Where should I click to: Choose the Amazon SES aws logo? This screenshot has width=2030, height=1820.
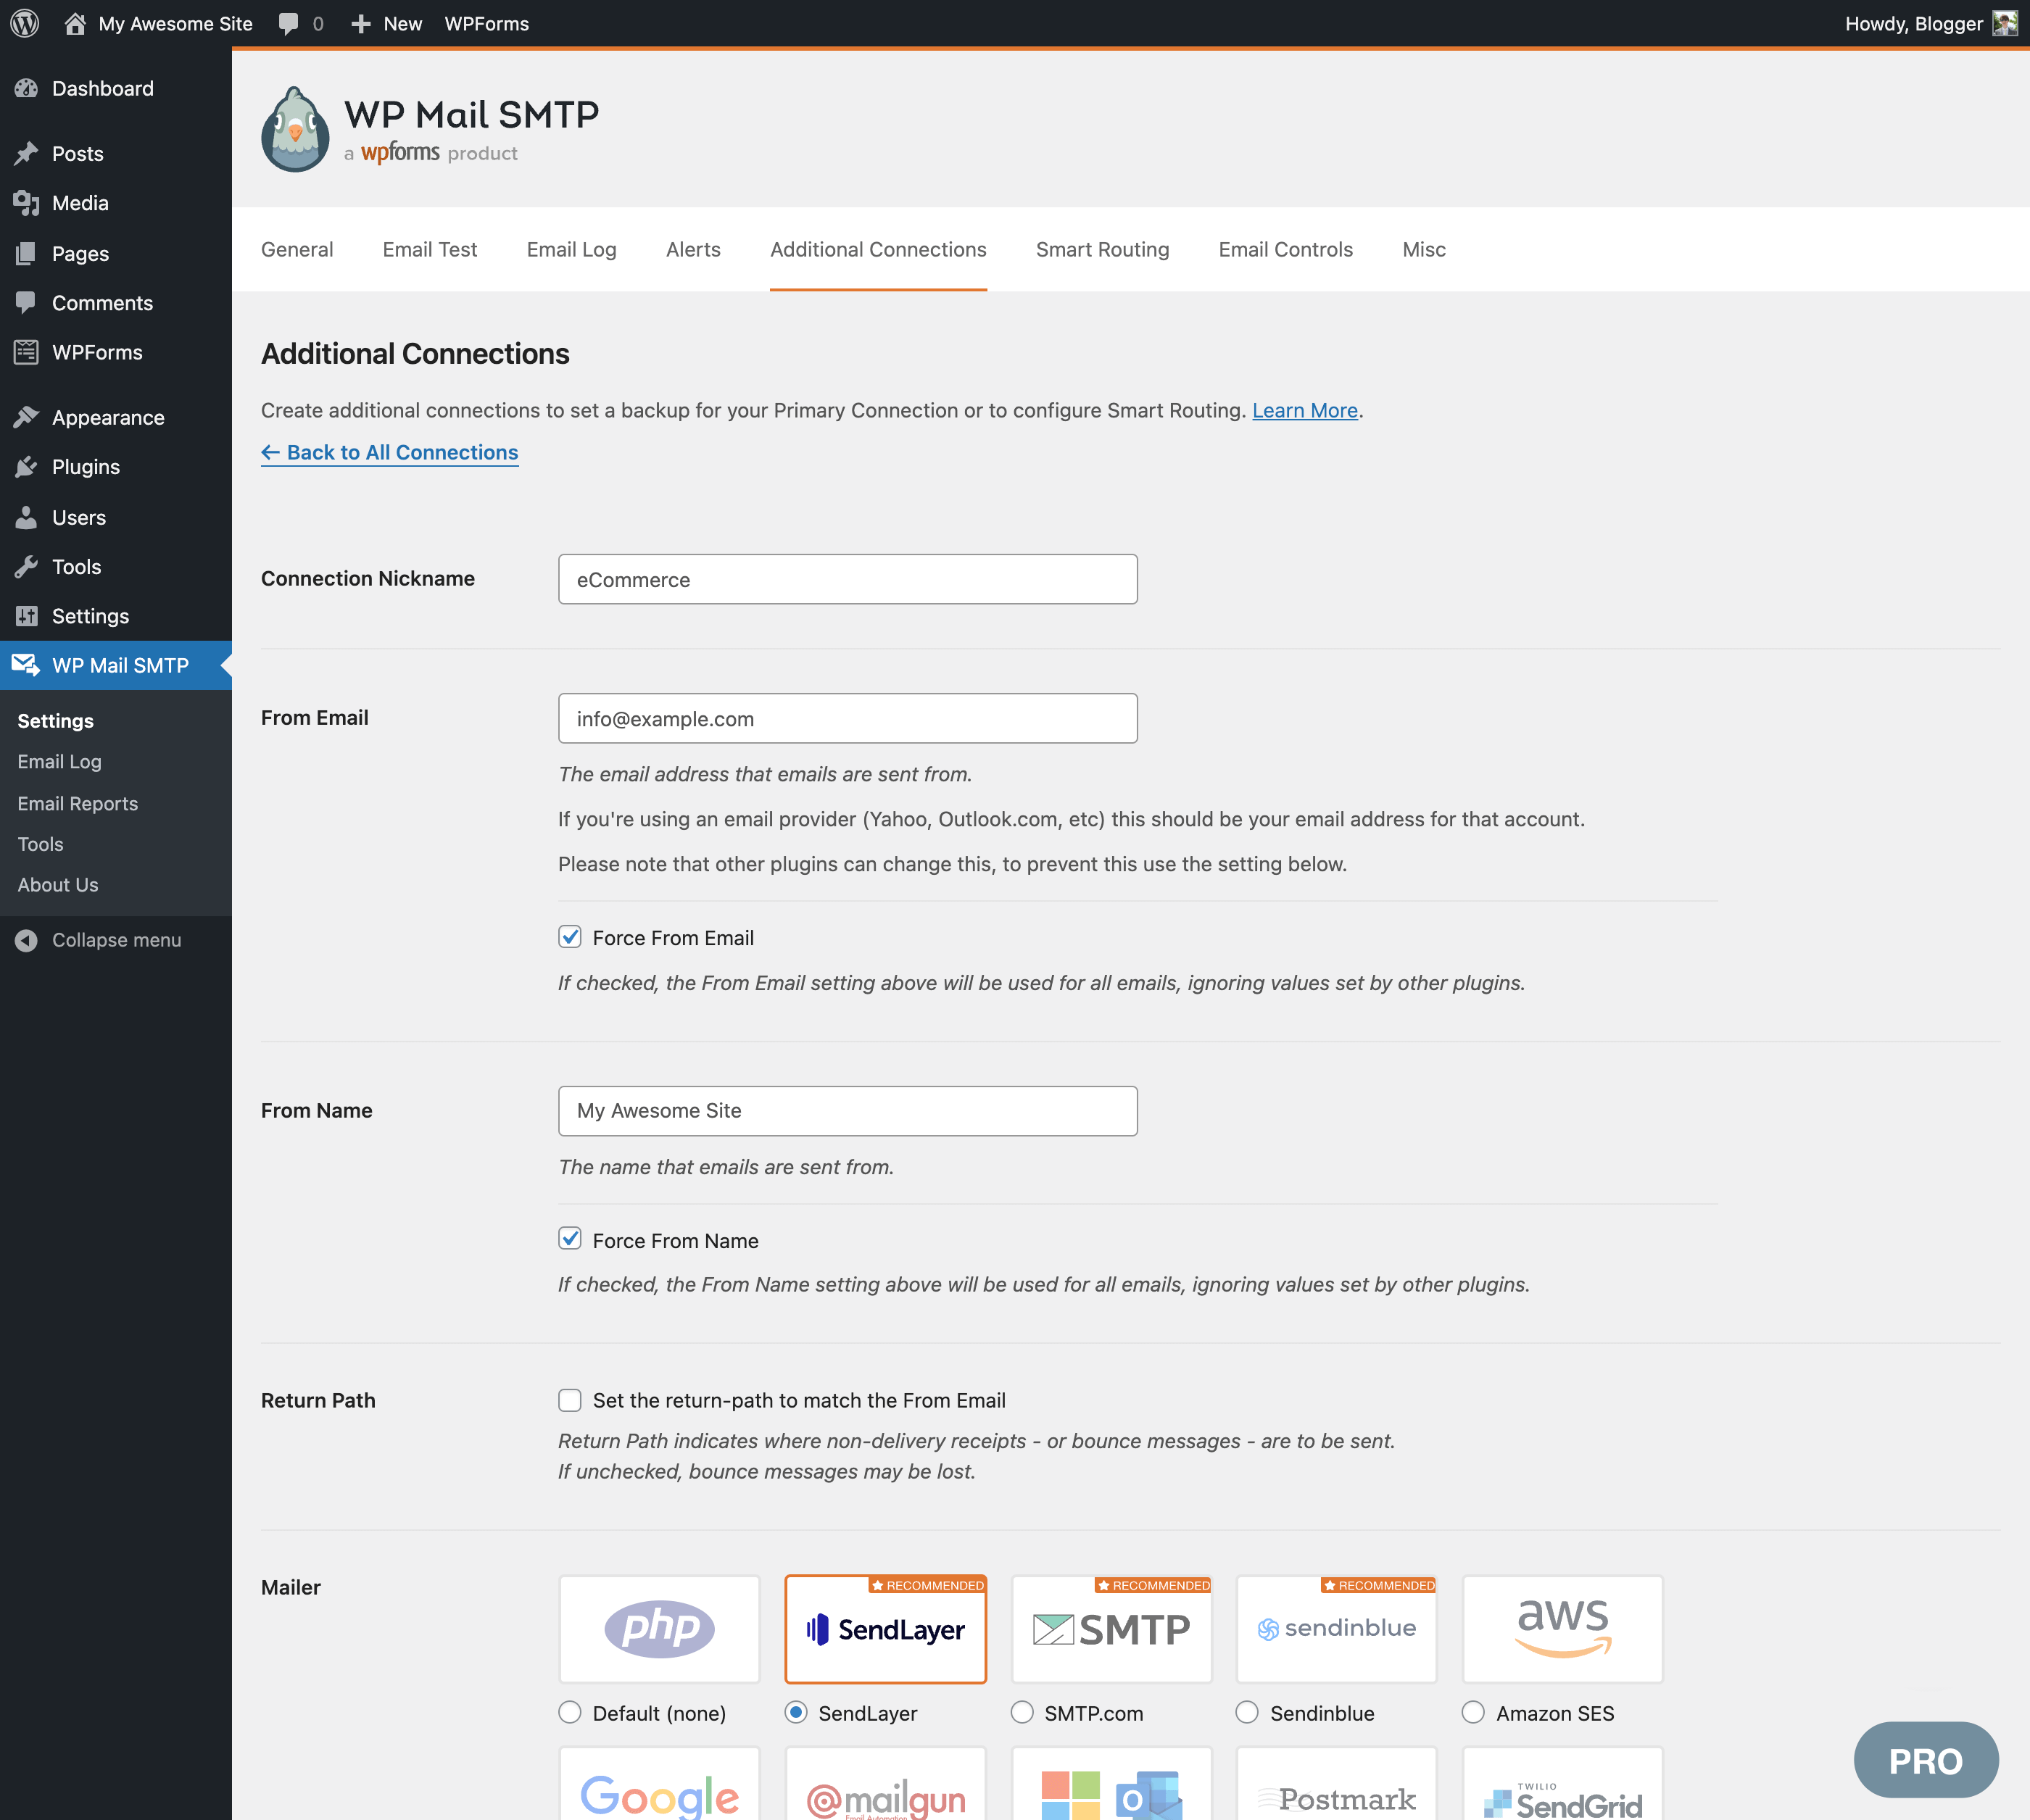1562,1629
